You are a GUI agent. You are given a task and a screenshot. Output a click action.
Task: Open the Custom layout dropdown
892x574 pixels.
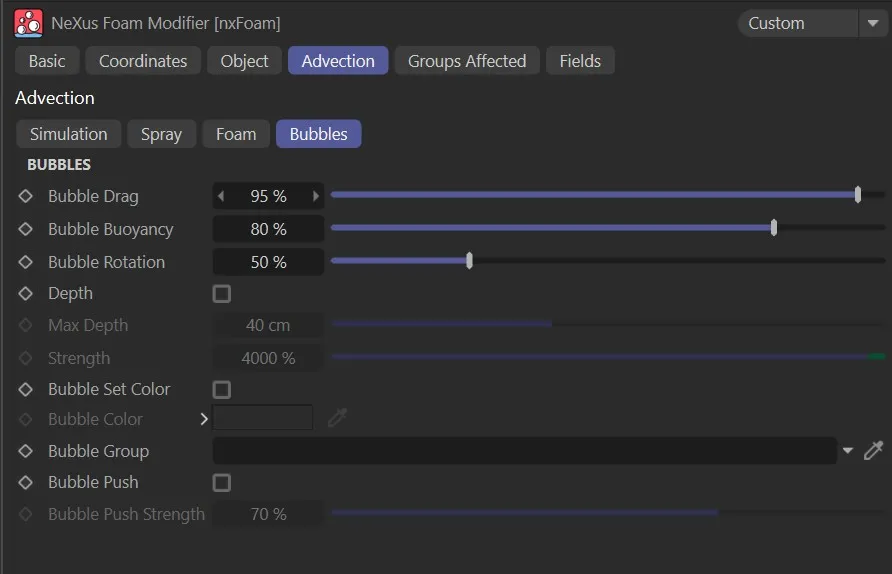coord(811,23)
